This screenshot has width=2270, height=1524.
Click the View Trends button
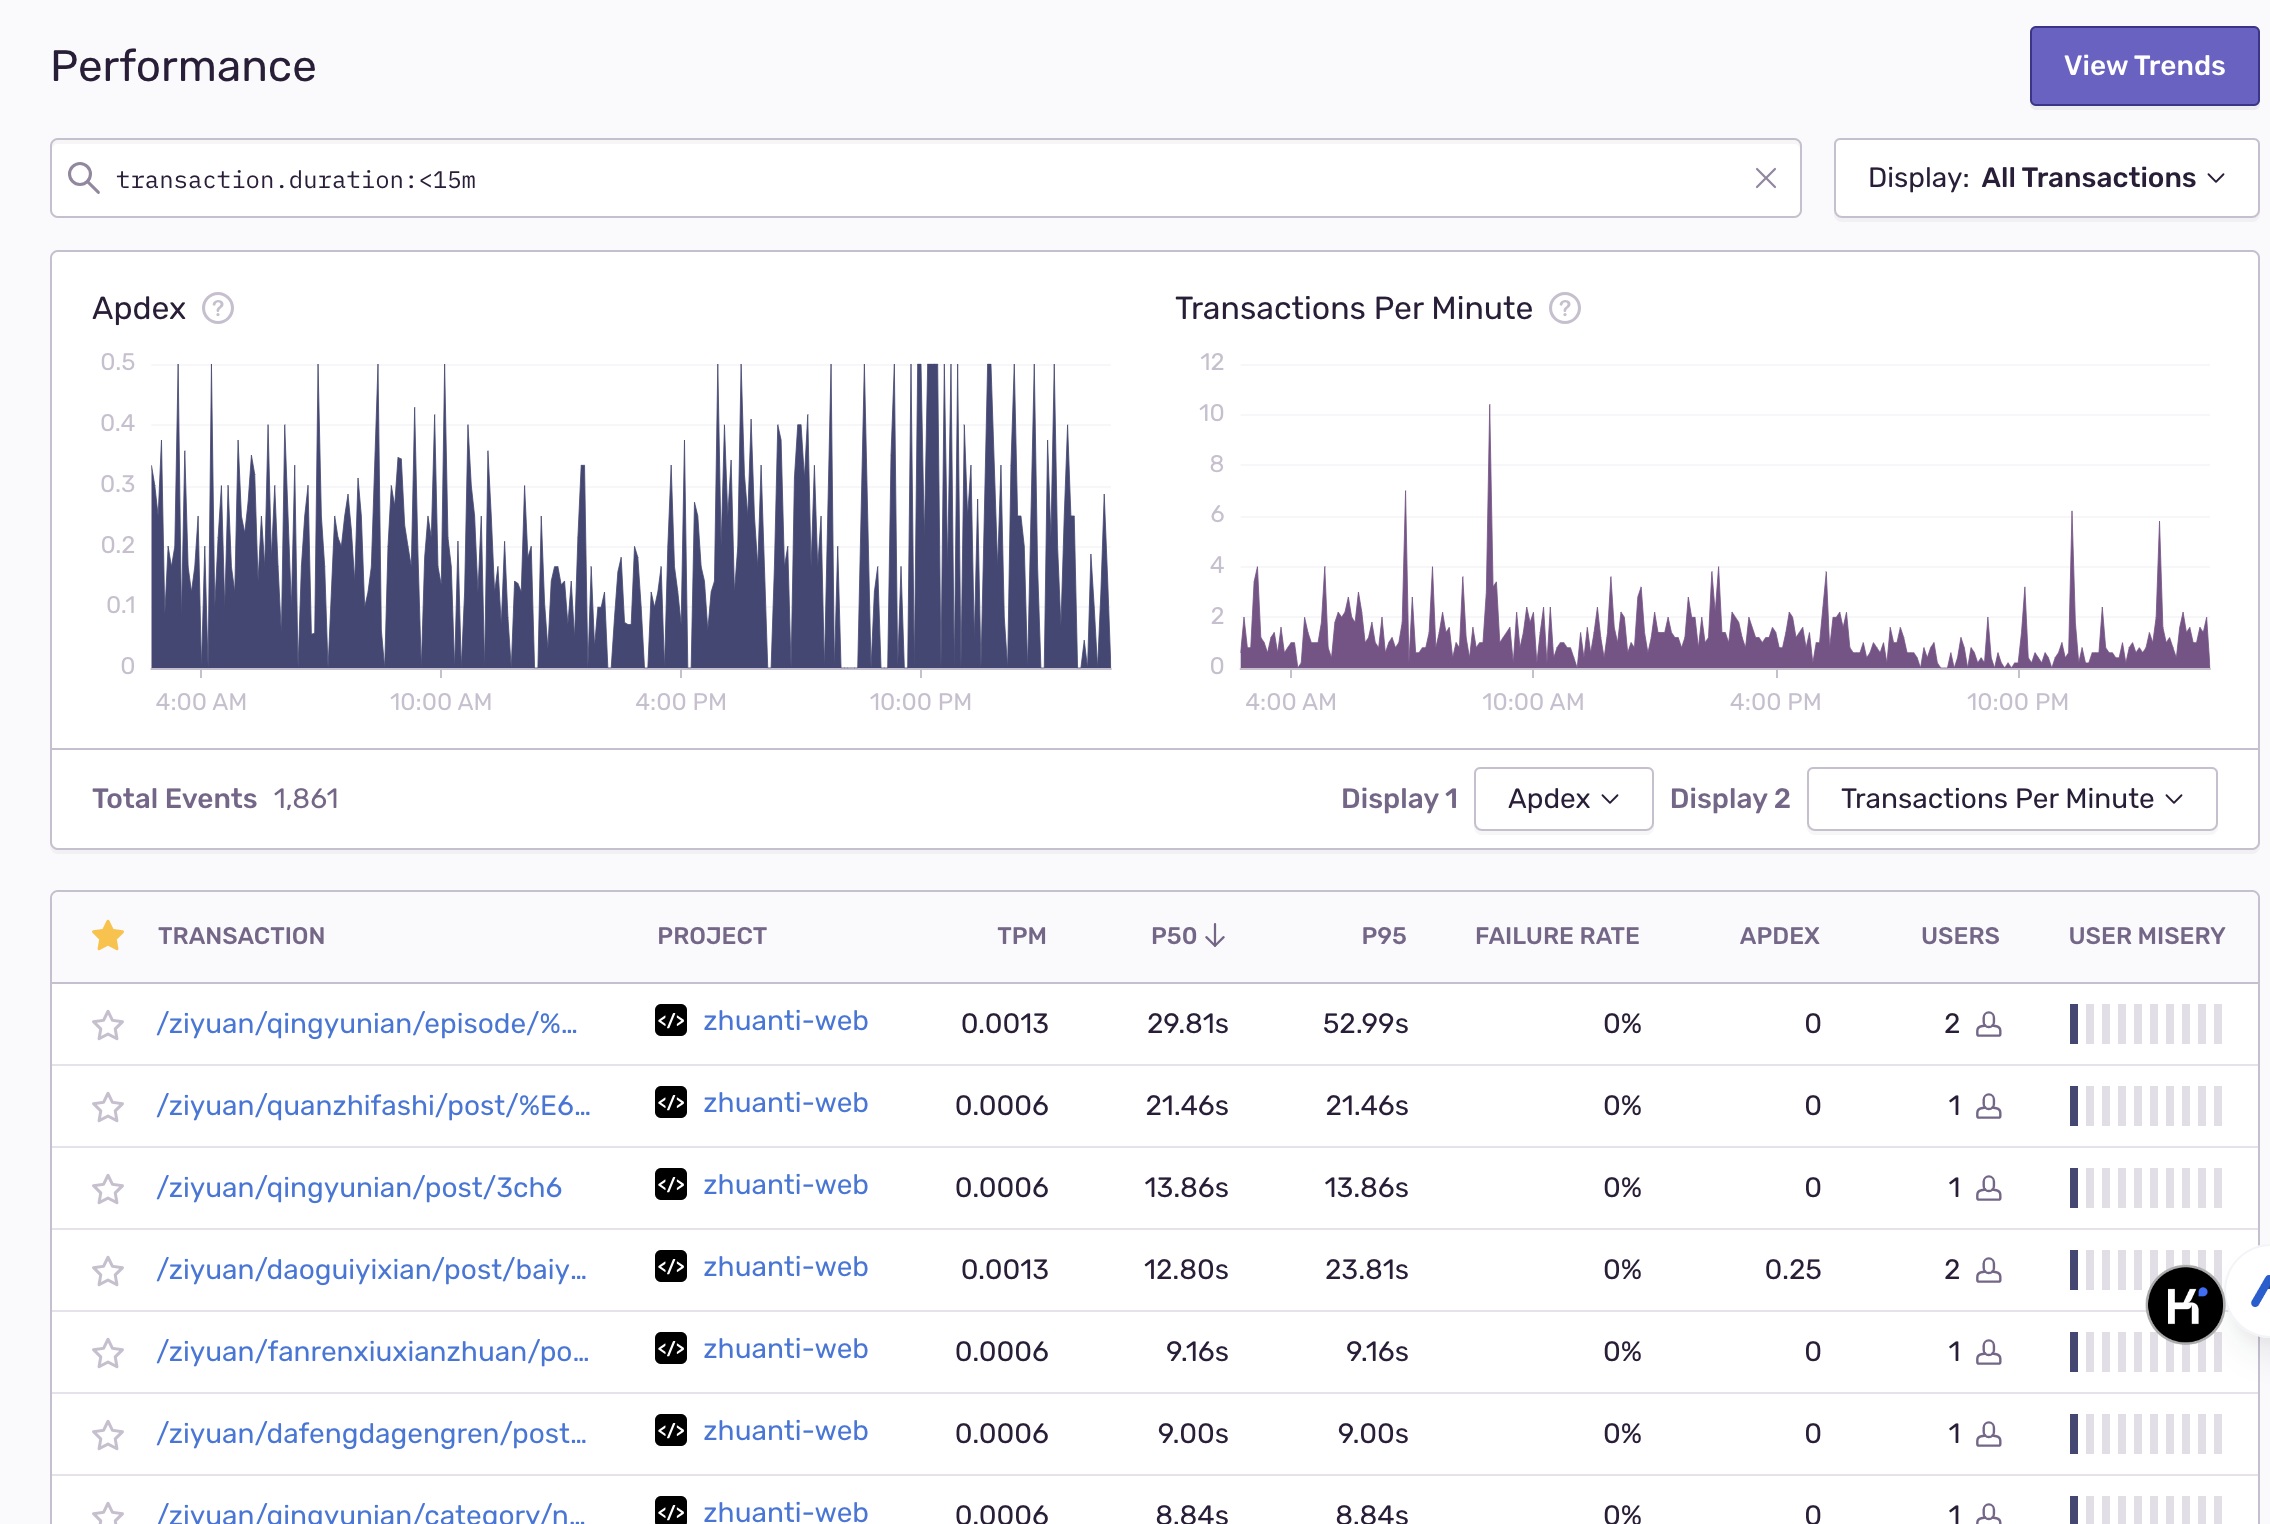coord(2143,66)
